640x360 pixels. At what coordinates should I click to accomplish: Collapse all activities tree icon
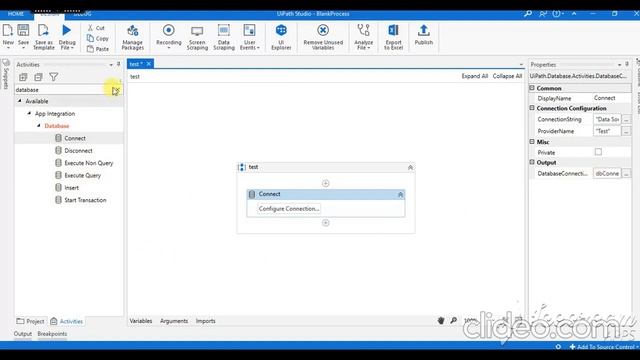point(38,77)
